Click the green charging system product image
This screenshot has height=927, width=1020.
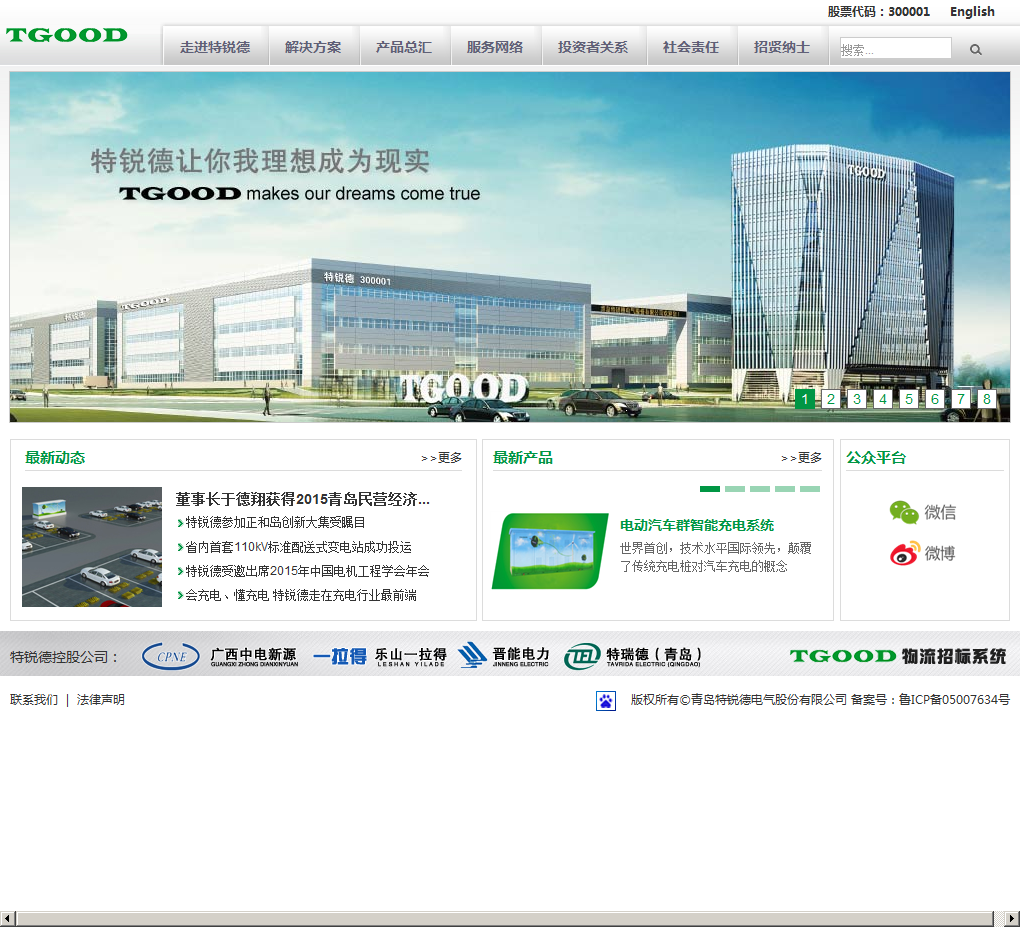(550, 551)
